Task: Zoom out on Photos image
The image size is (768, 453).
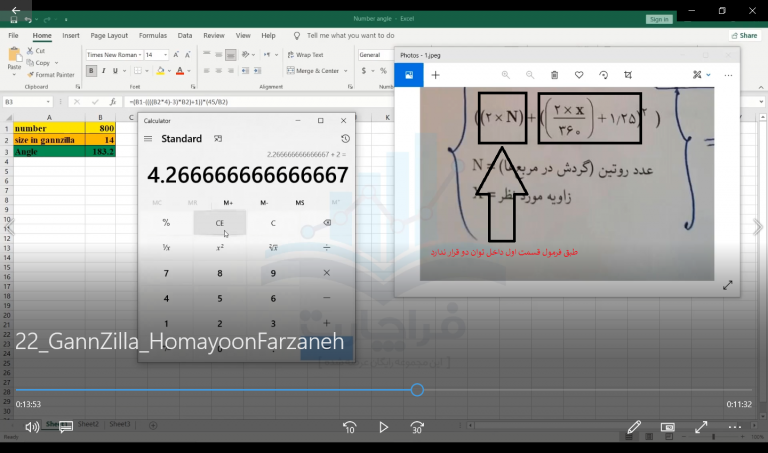Action: pos(530,75)
